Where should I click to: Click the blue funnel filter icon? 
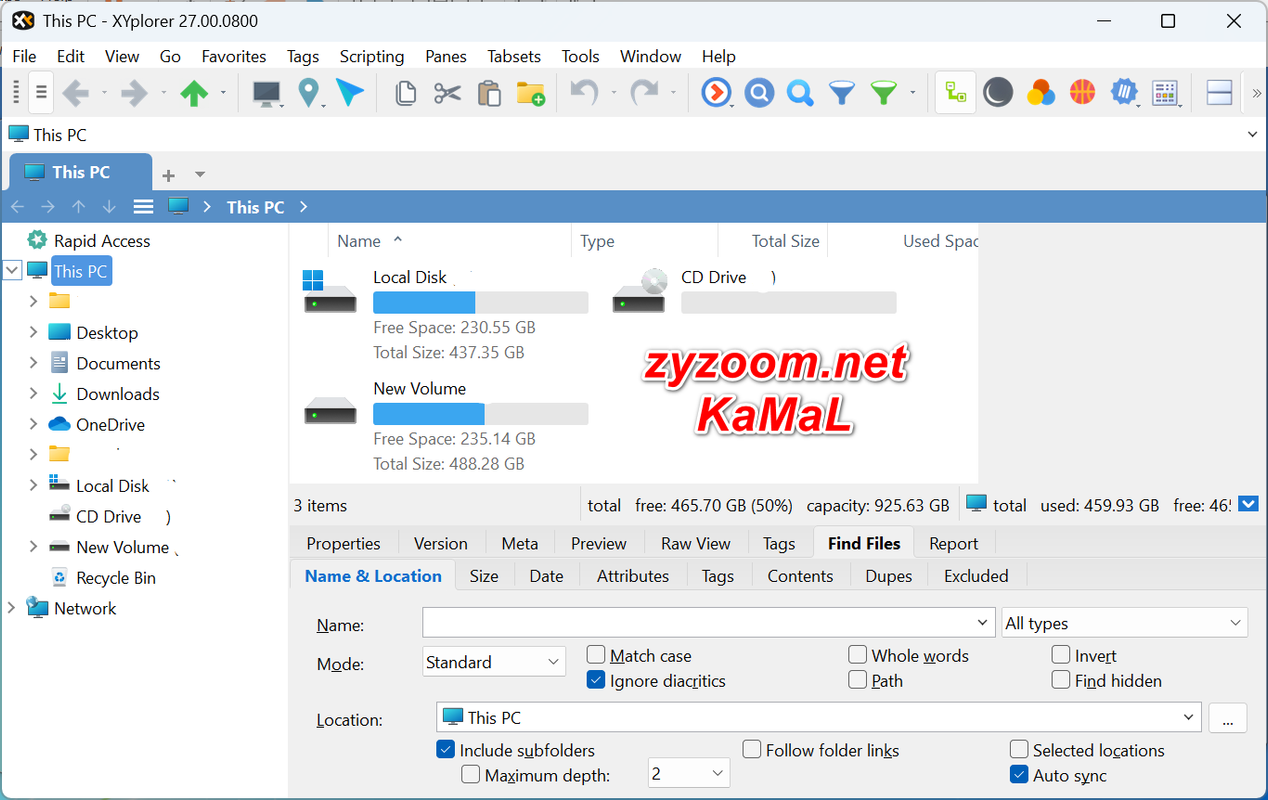(x=842, y=94)
